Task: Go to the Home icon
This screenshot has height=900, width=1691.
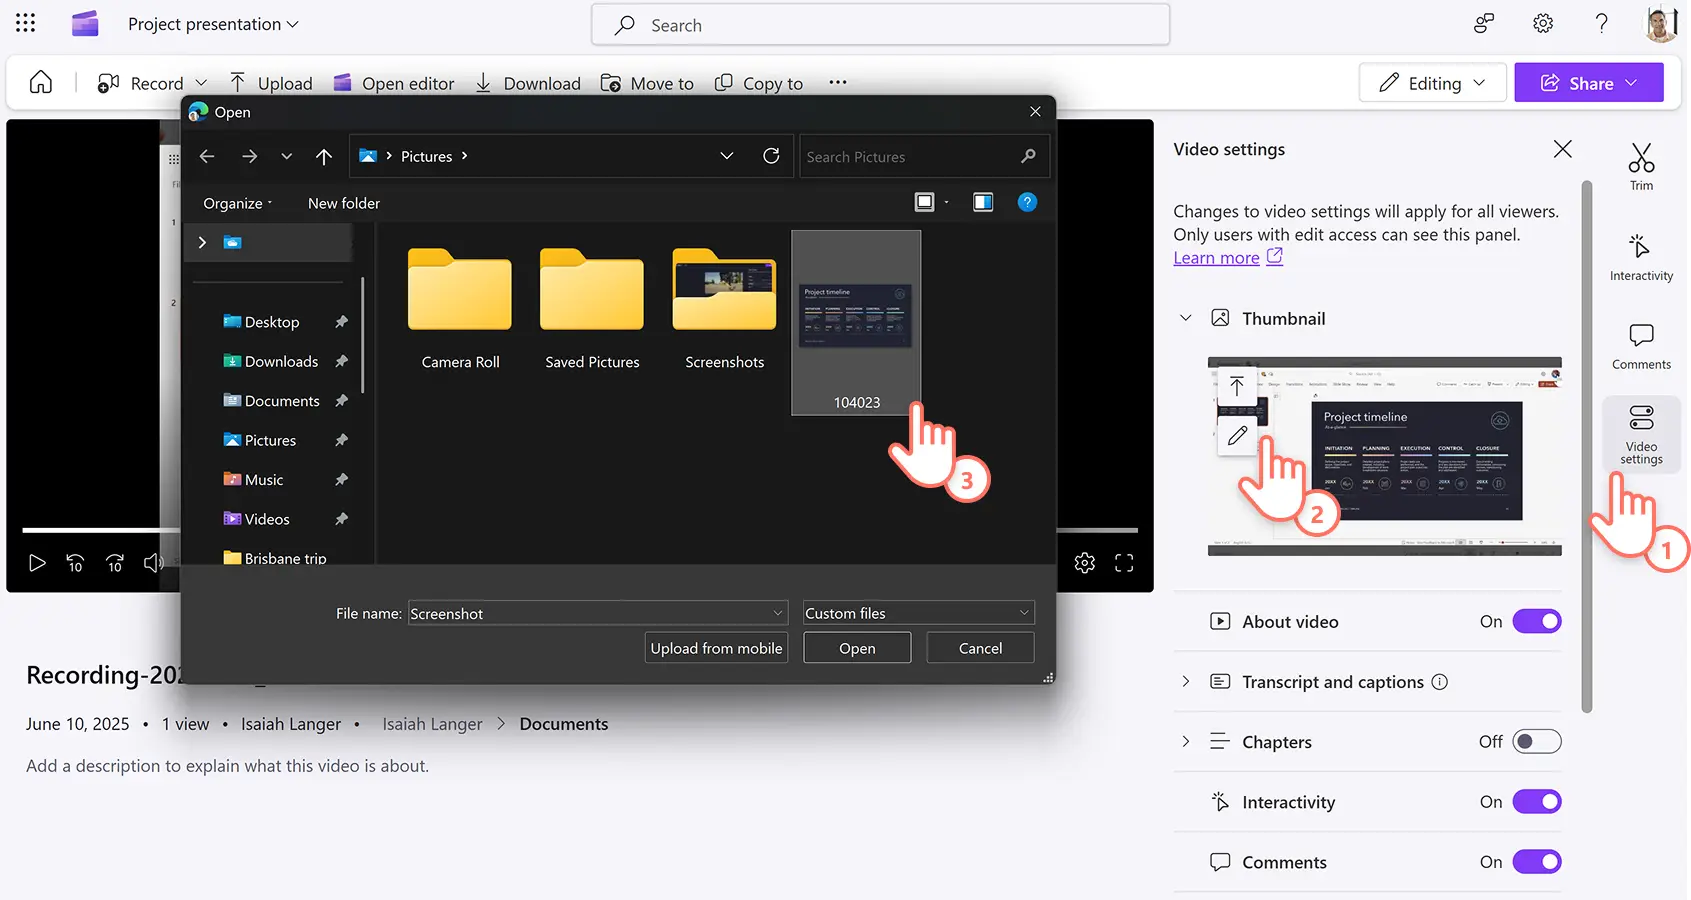Action: tap(41, 83)
